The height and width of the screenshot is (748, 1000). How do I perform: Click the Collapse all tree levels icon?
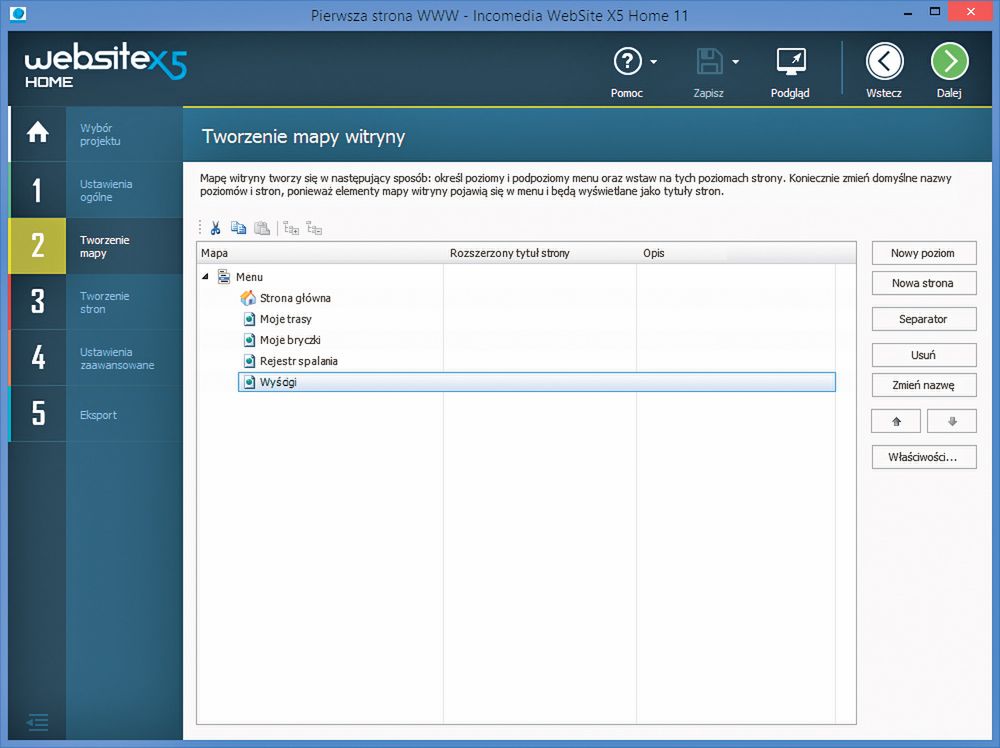(x=314, y=228)
